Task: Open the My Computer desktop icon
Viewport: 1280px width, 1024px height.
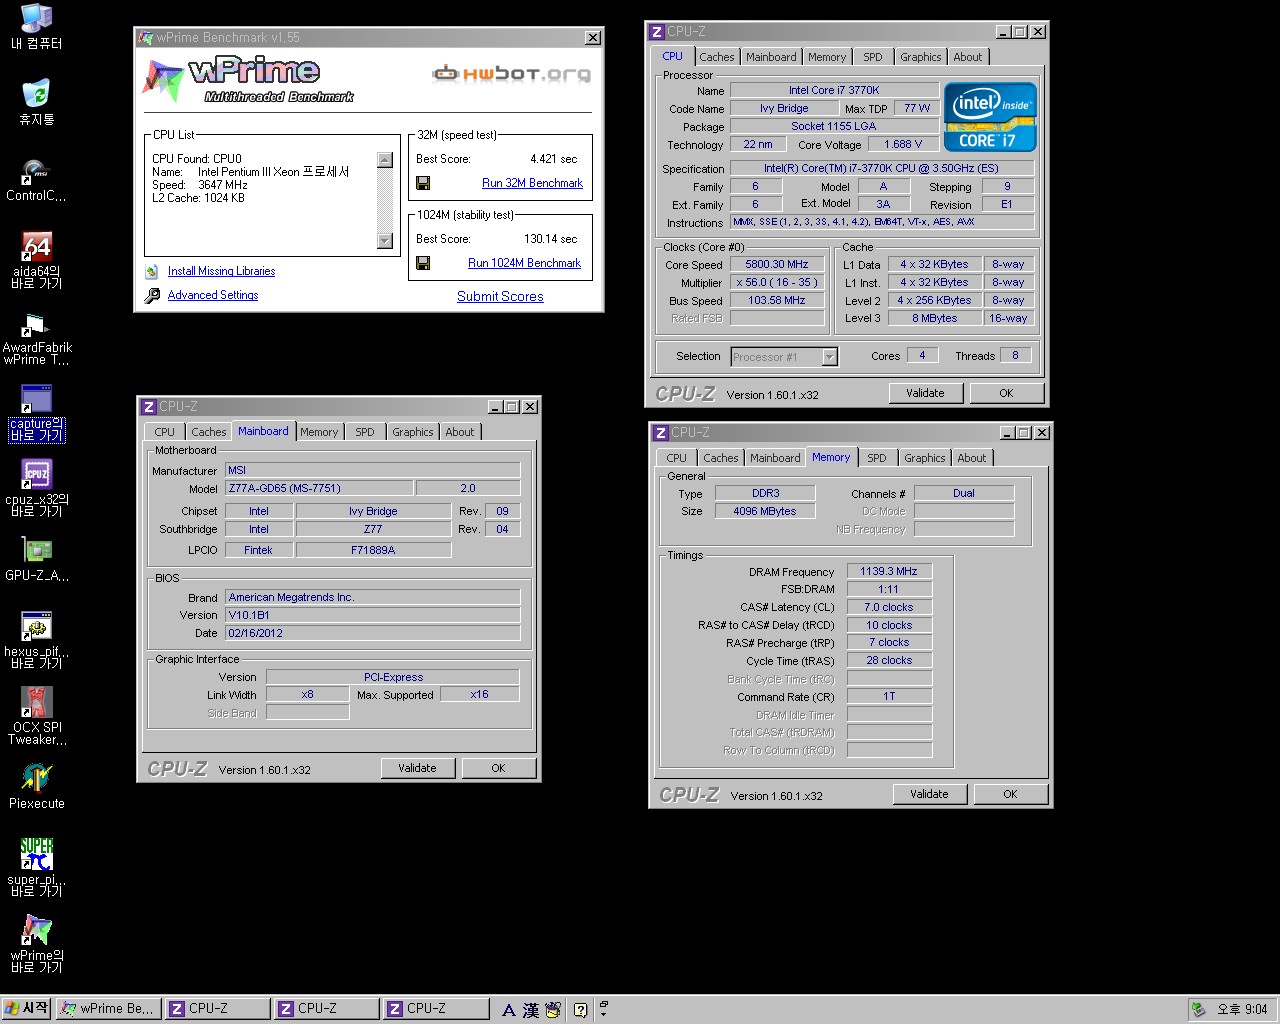Action: 36,26
